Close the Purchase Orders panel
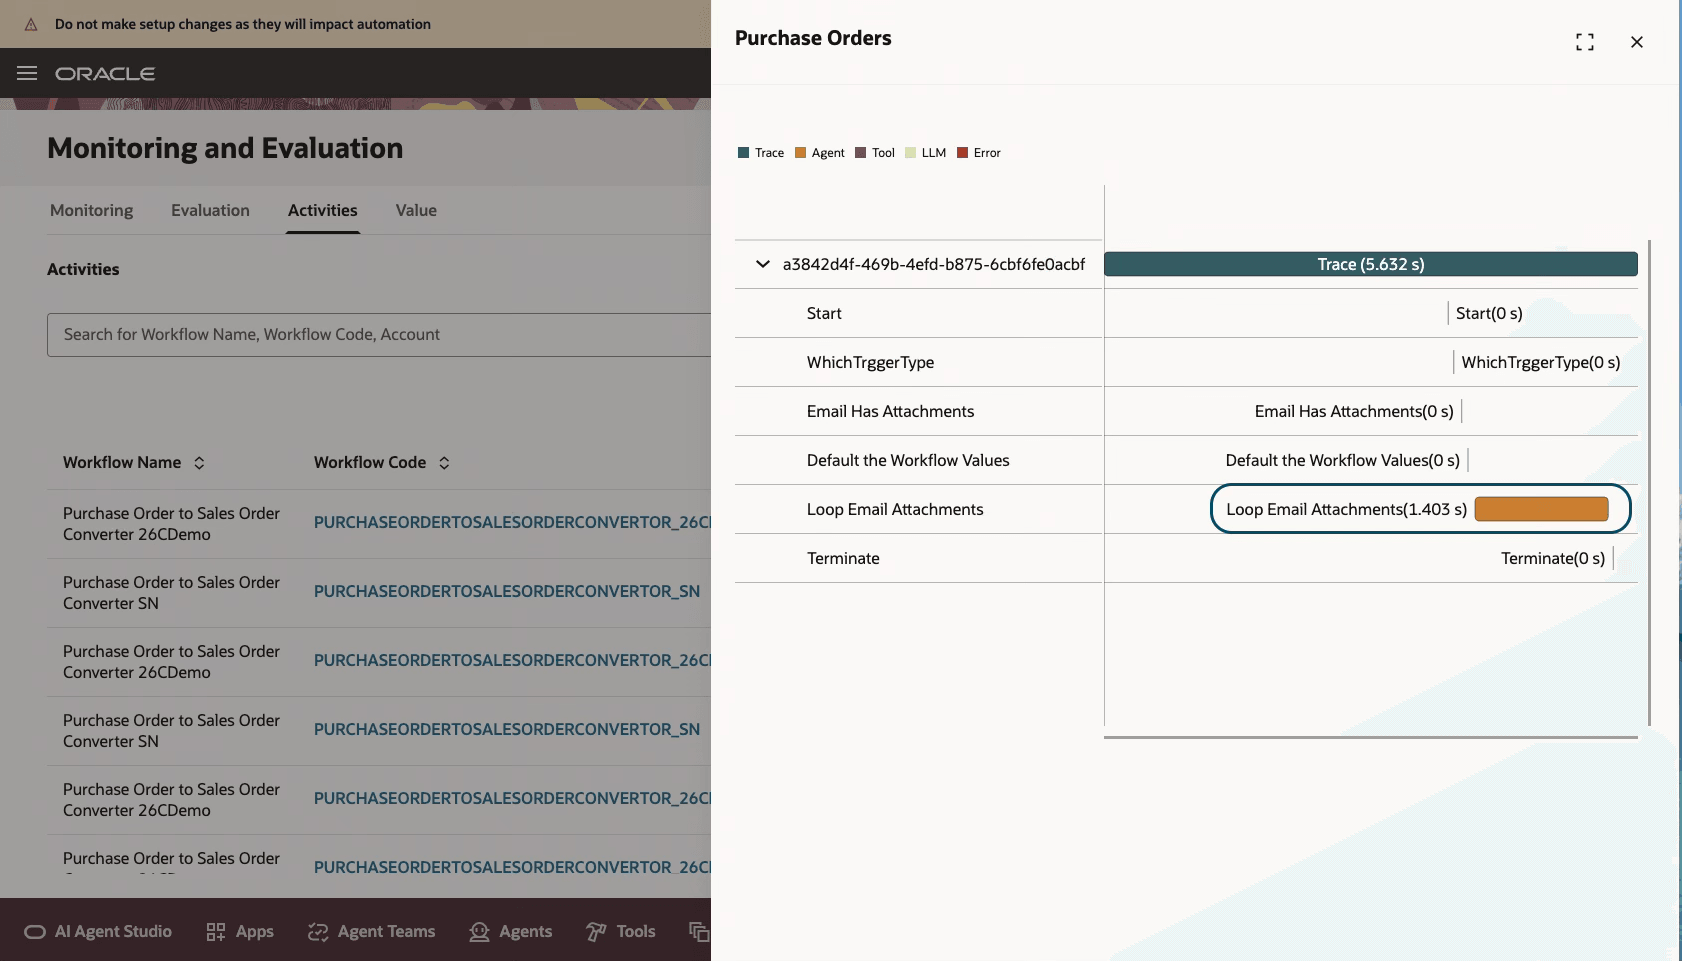 [x=1637, y=42]
